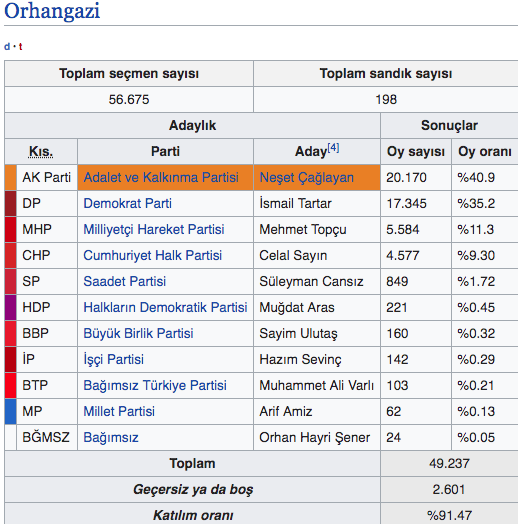Open the İşçi Partisi link
Image resolution: width=518 pixels, height=524 pixels.
[114, 359]
